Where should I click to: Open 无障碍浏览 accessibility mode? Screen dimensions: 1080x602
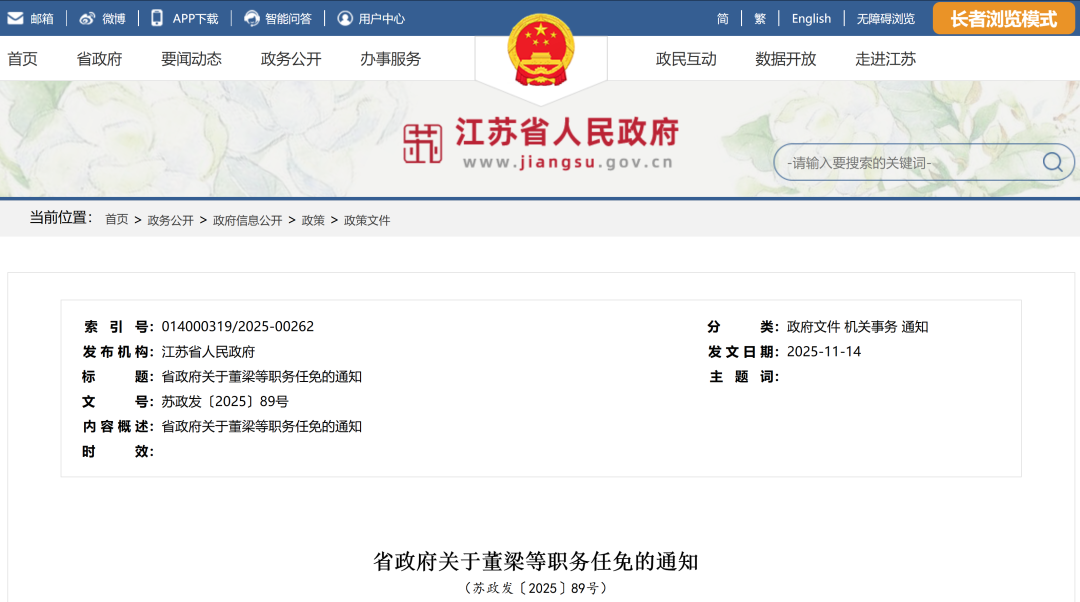[885, 18]
